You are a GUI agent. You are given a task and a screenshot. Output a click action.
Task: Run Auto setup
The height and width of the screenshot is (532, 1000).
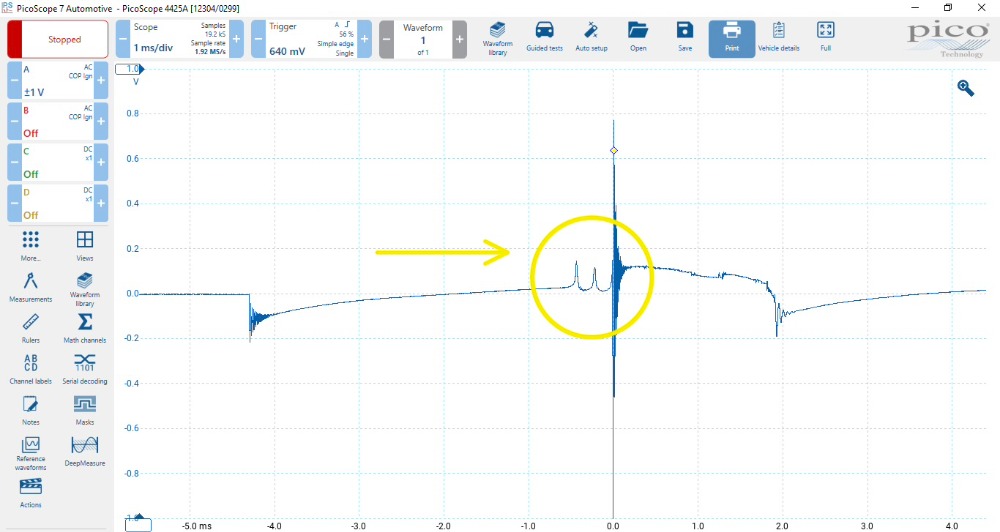point(591,37)
